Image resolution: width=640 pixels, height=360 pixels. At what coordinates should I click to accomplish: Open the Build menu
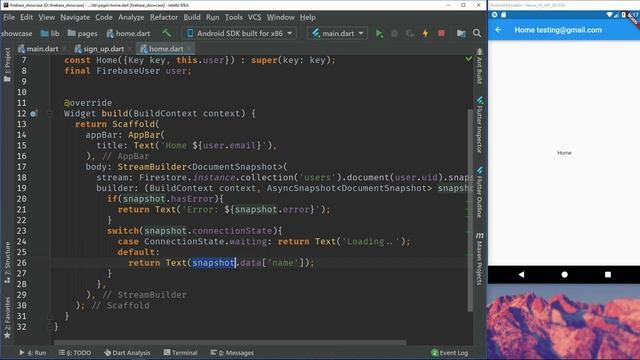(192, 17)
